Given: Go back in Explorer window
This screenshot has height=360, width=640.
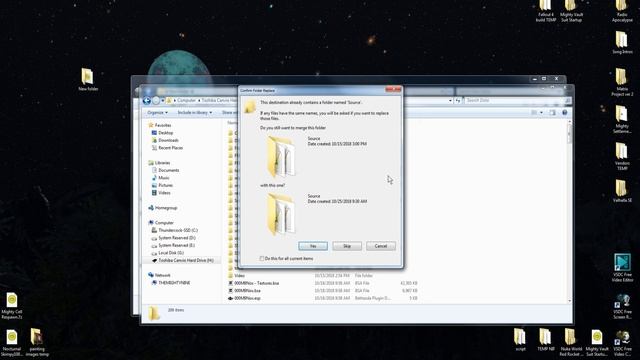Looking at the screenshot, I should click(x=147, y=100).
